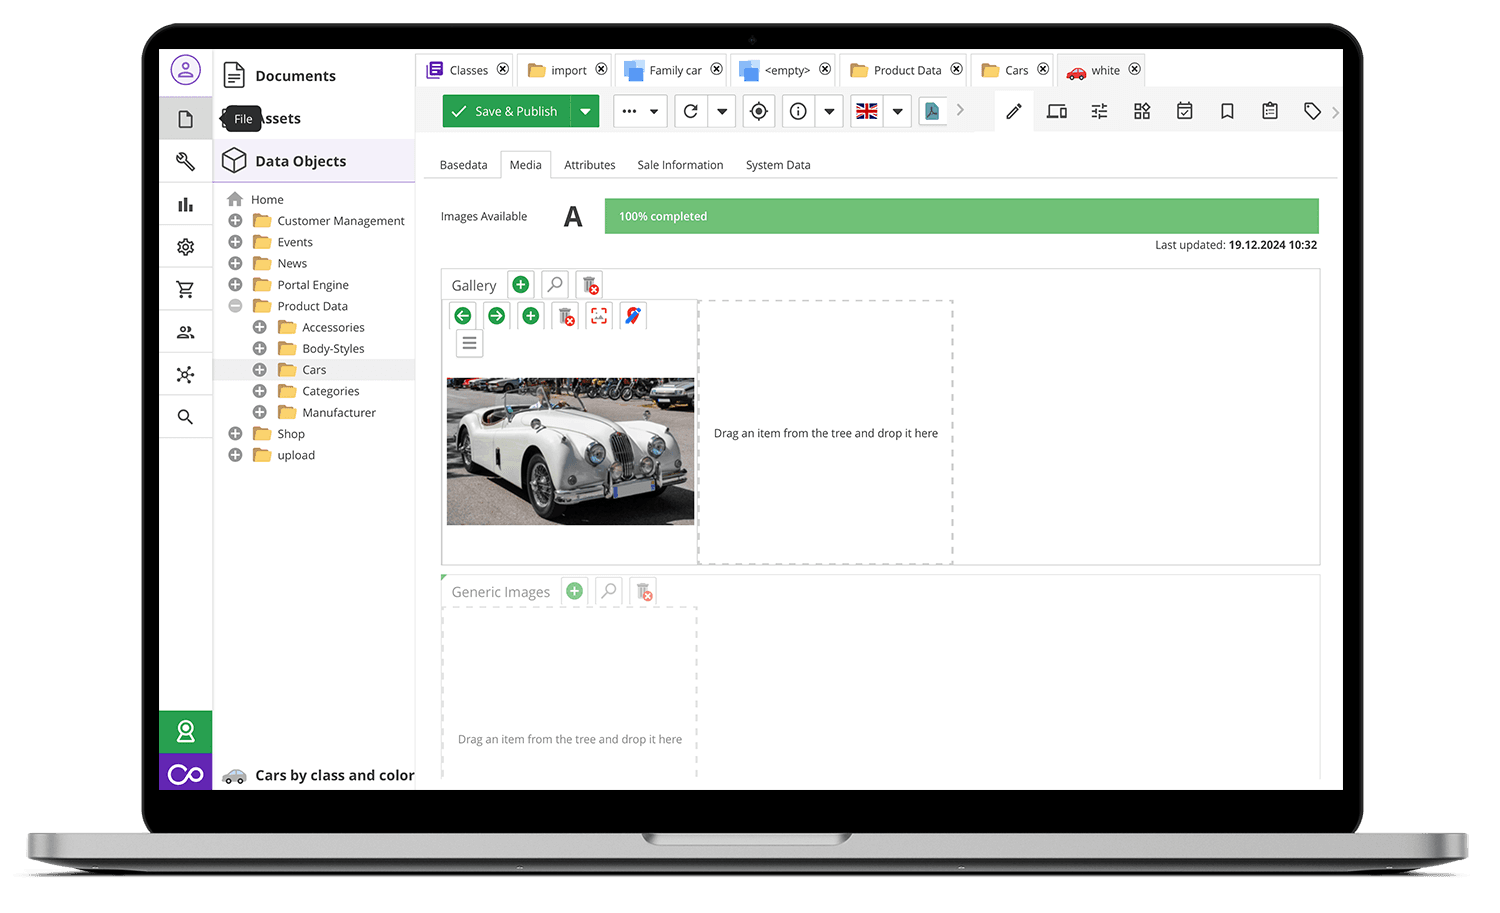Click the locate-in-tree target icon
This screenshot has height=913, width=1500.
(759, 111)
